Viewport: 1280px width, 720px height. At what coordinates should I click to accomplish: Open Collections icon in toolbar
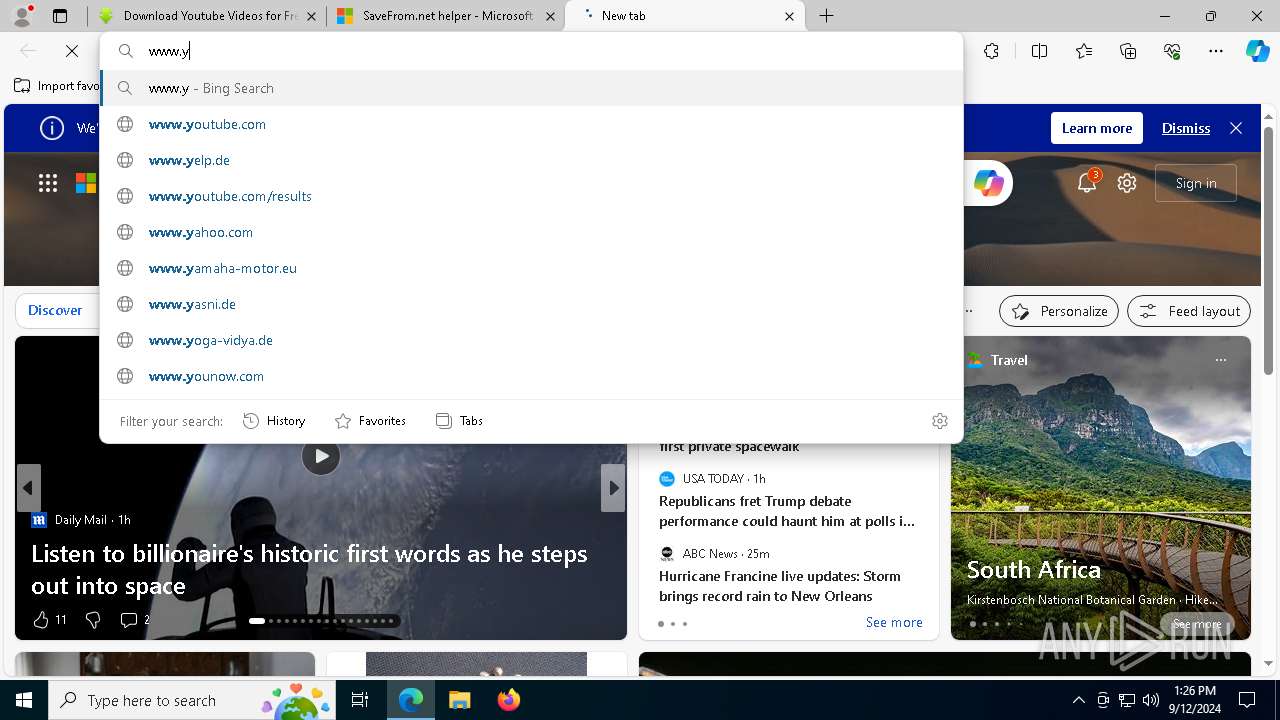[x=1128, y=51]
